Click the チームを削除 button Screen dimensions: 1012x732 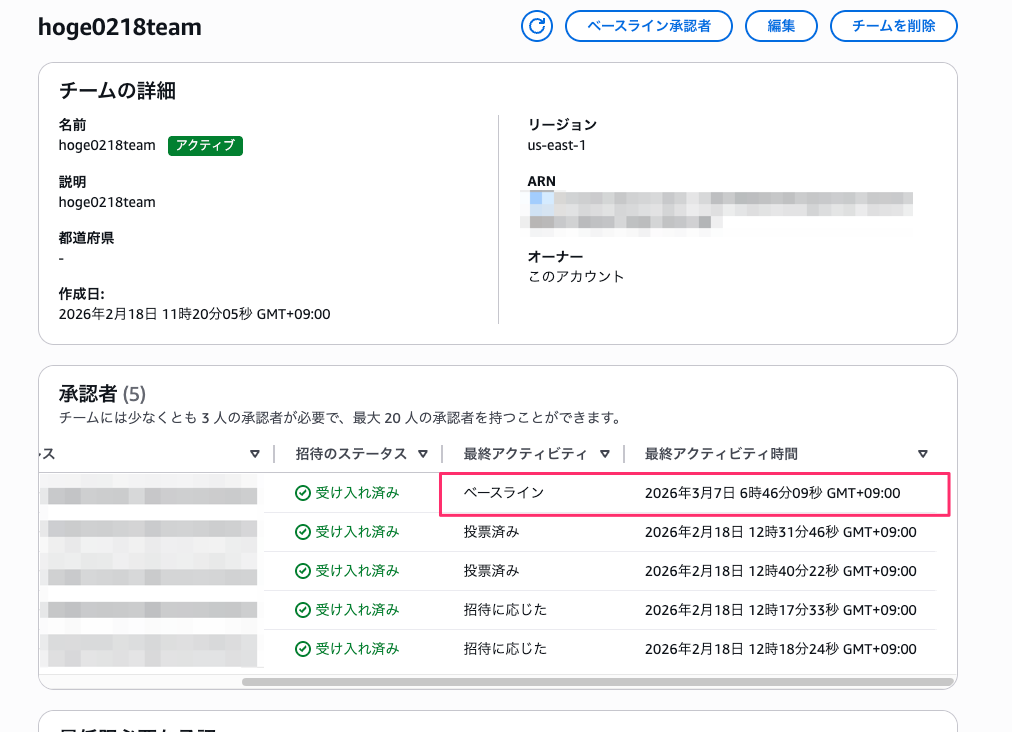893,26
